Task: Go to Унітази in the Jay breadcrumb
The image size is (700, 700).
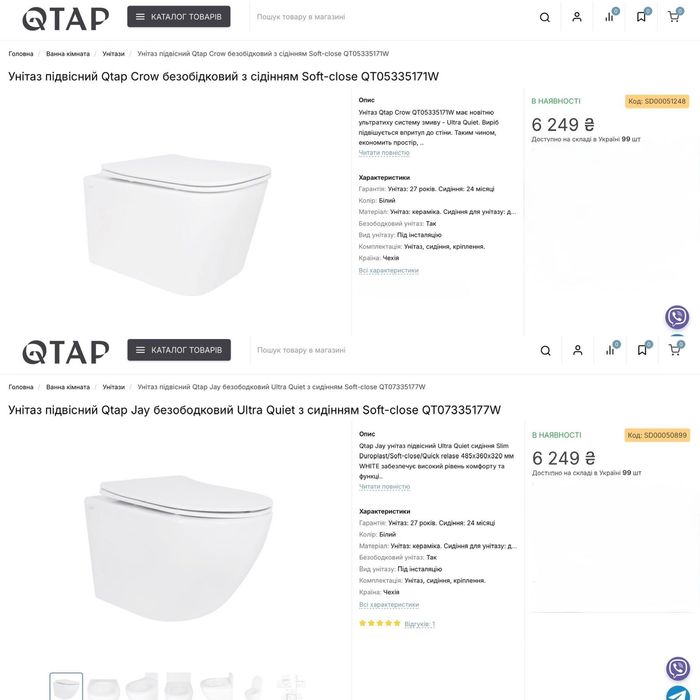Action: 113,387
